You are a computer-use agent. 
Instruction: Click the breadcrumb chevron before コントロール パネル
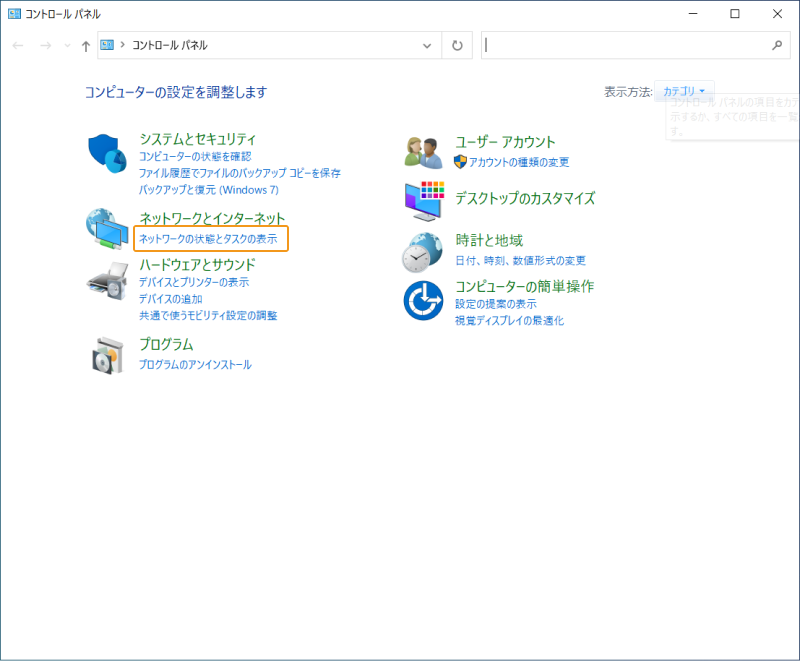[122, 45]
